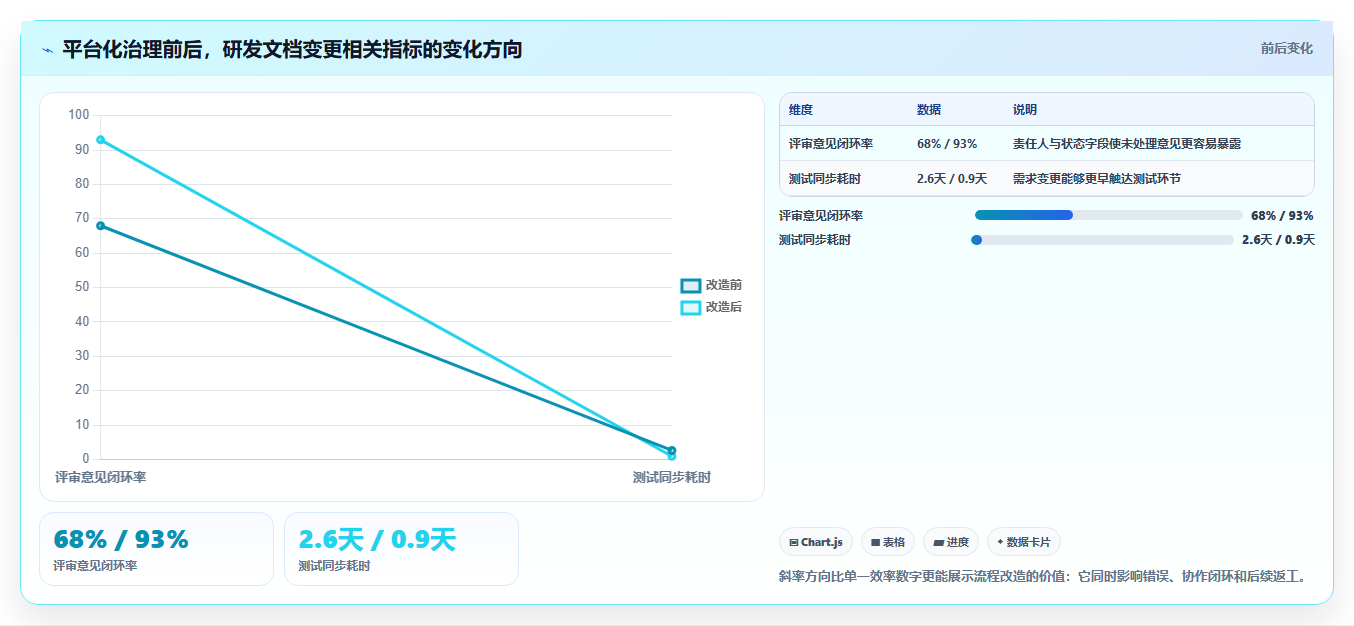Screen dimensions: 1354x626
Task: Click the y-axis label 50
Action: tap(82, 287)
